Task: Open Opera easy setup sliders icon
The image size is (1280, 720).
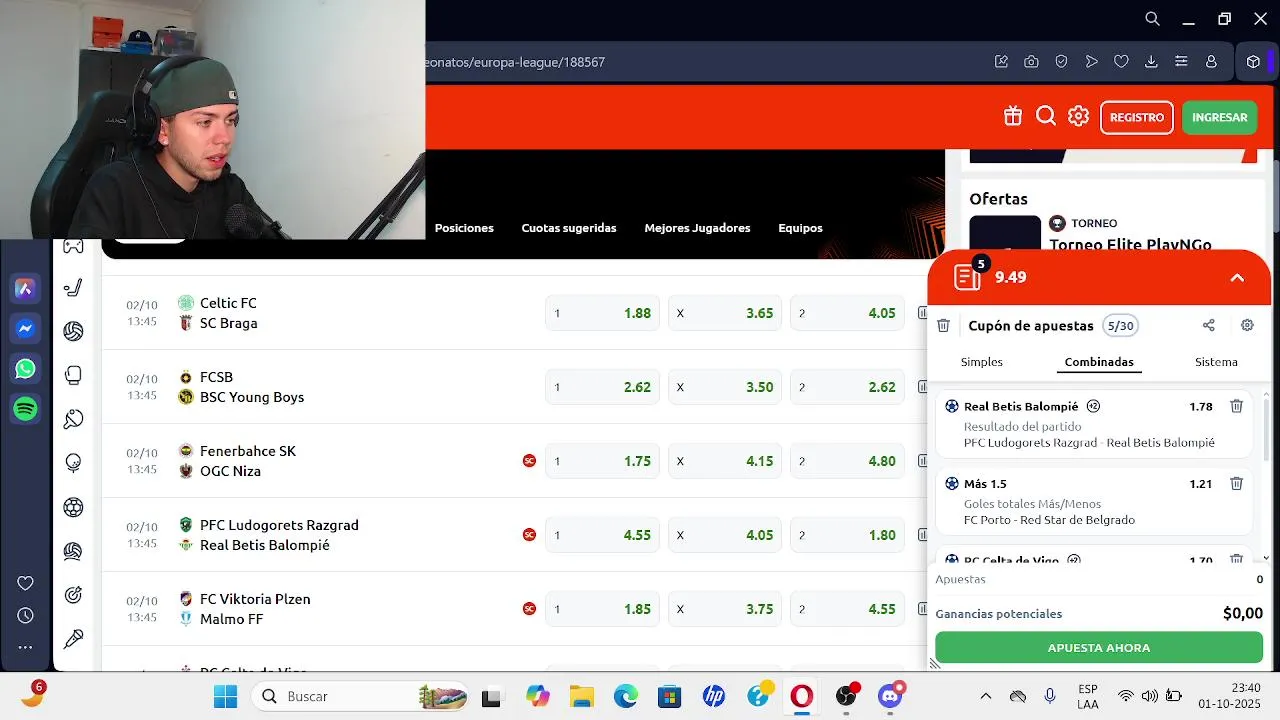Action: click(x=1181, y=62)
